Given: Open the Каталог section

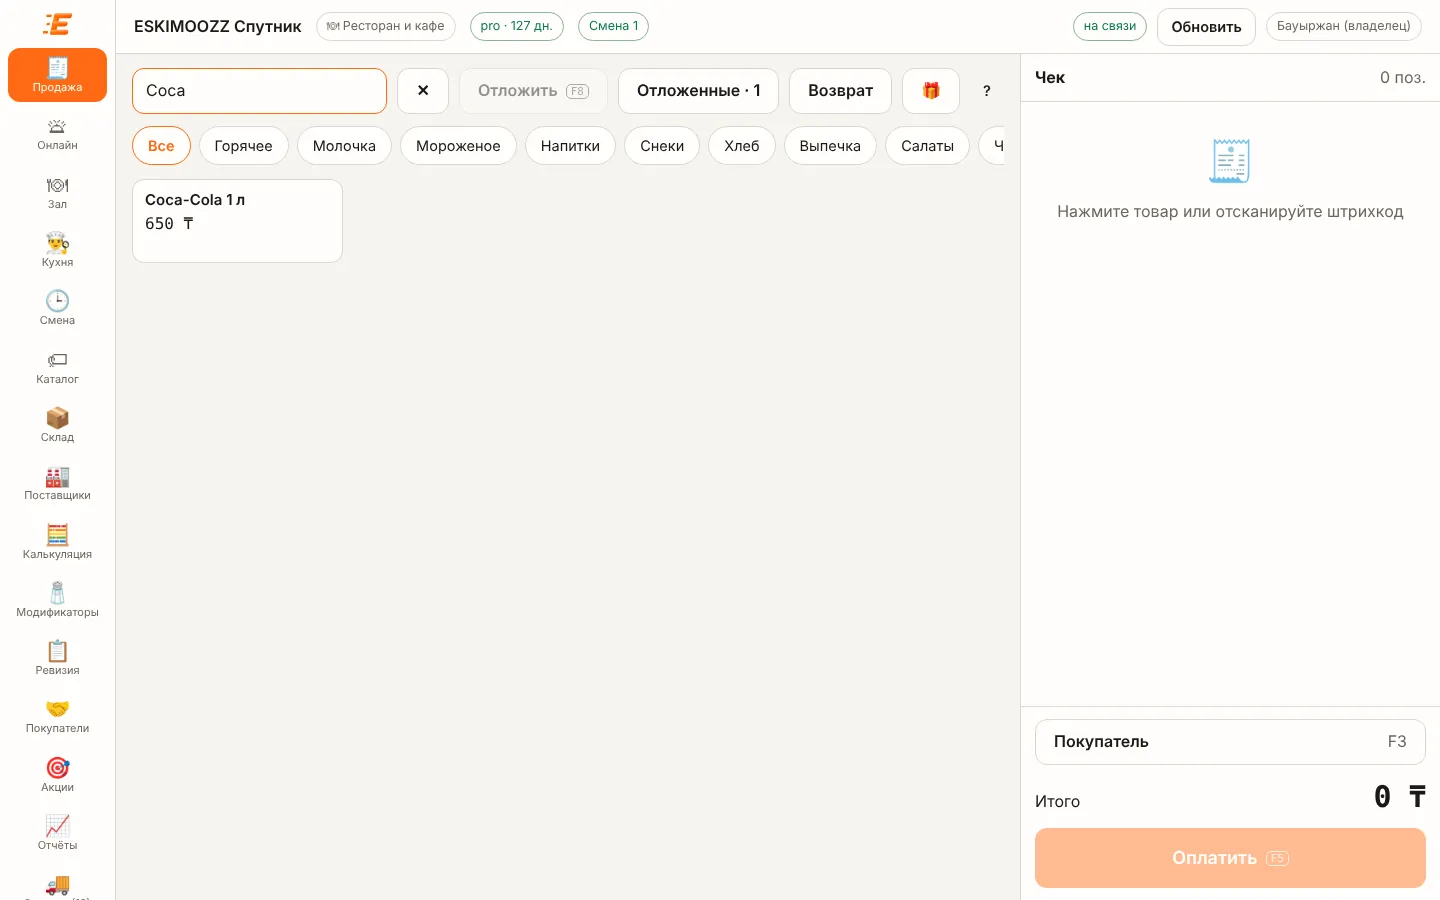Looking at the screenshot, I should point(57,368).
